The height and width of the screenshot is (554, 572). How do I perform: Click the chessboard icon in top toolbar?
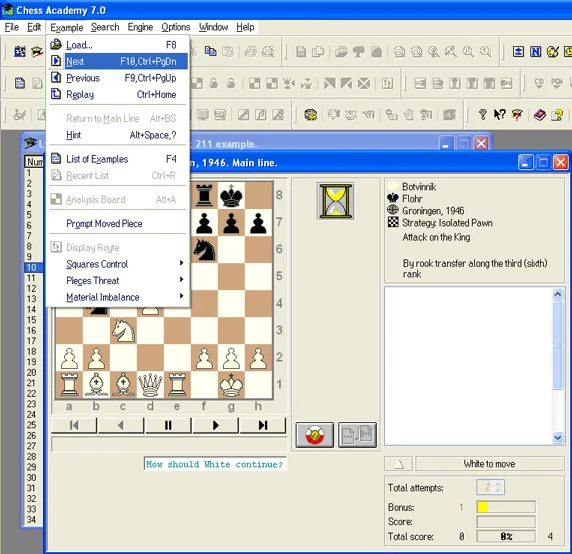pos(20,51)
